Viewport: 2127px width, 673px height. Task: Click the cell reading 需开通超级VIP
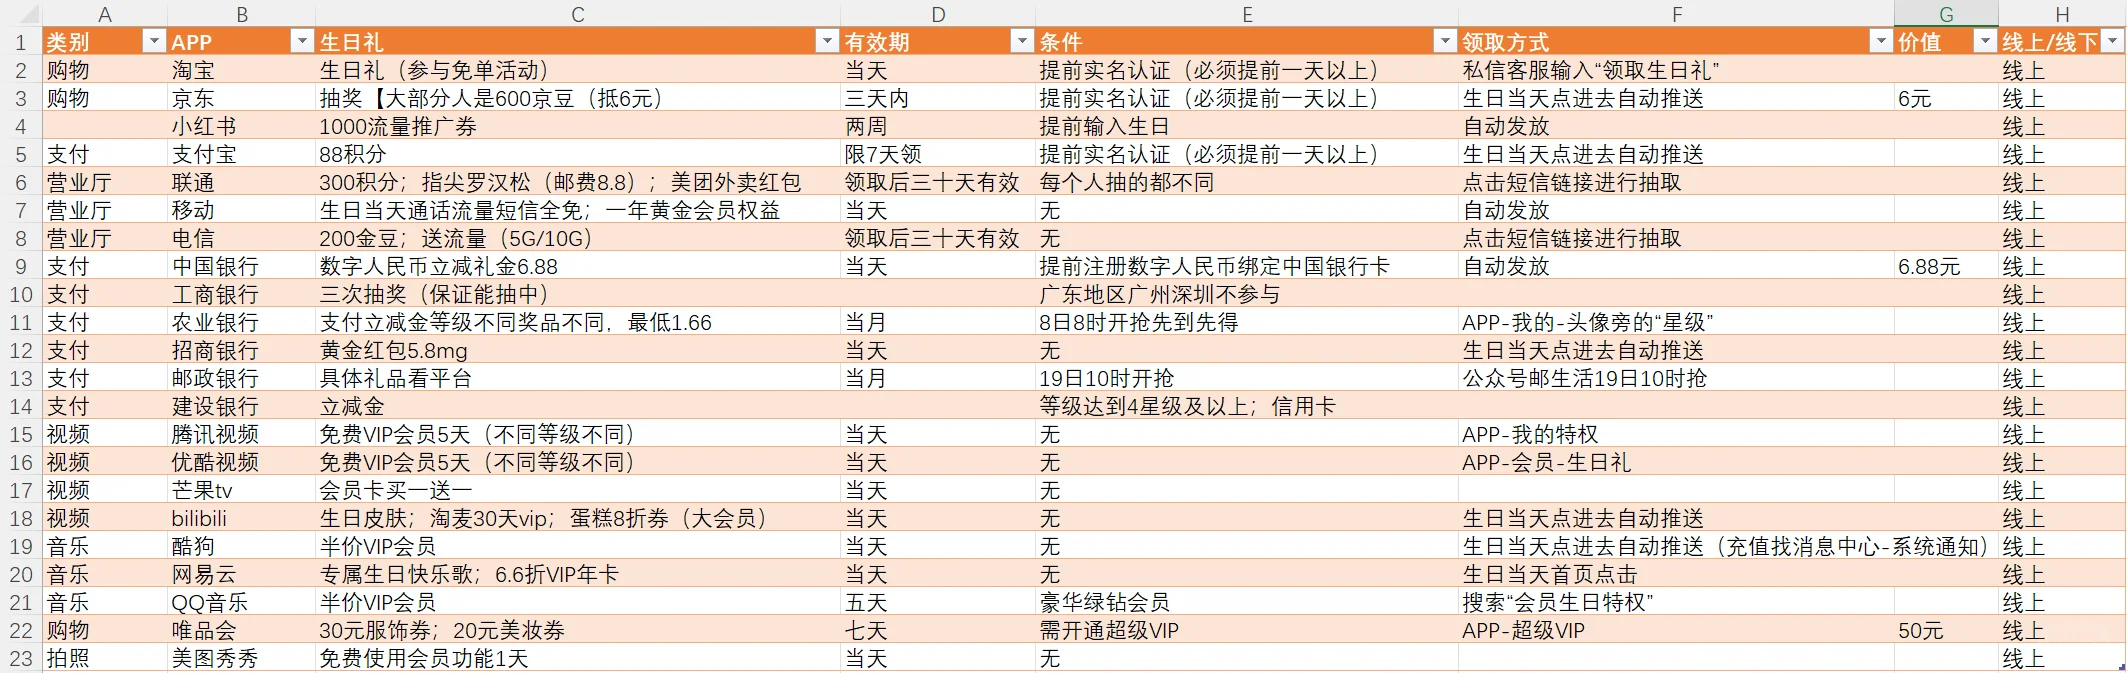click(x=1247, y=630)
